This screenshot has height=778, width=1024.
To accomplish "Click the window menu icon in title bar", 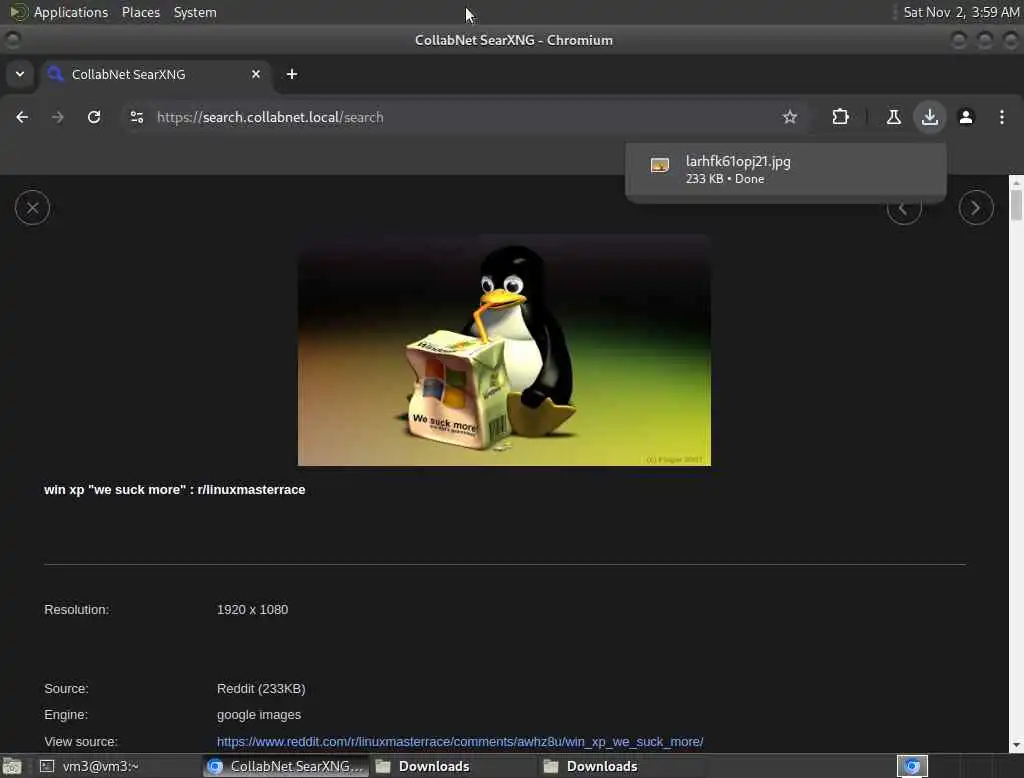I will pyautogui.click(x=12, y=40).
